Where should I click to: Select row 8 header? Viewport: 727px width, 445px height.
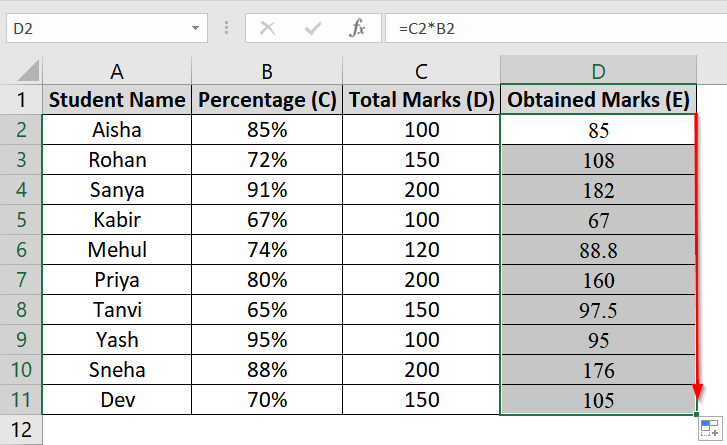pos(21,309)
